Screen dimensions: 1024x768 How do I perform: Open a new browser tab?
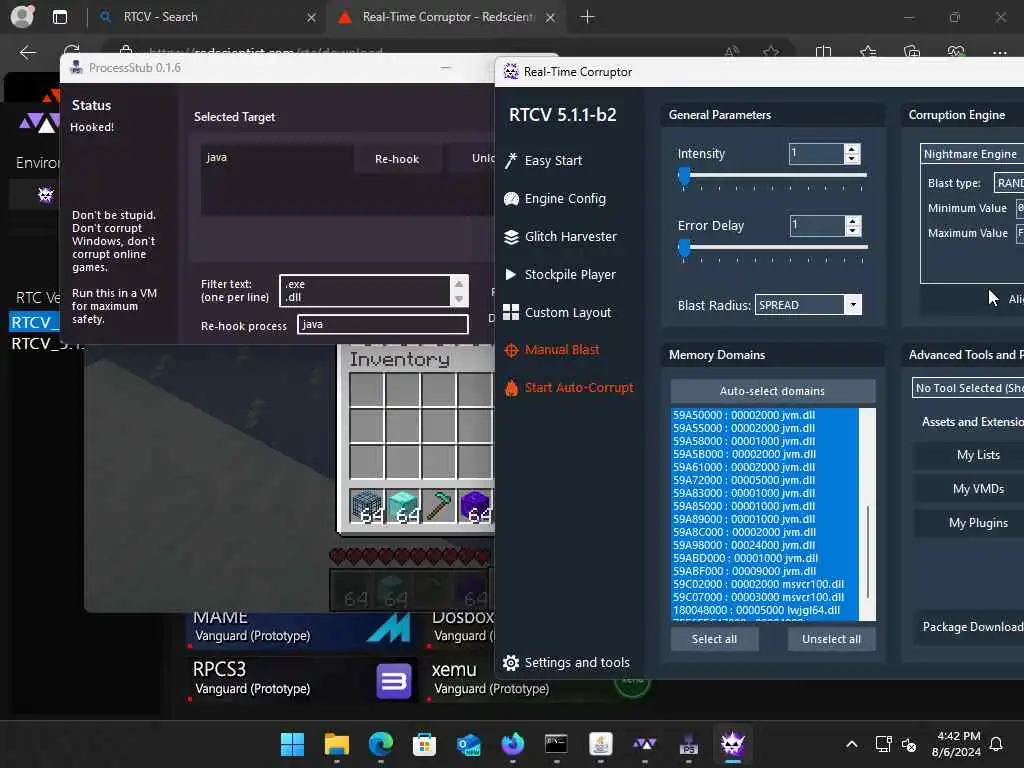(587, 17)
